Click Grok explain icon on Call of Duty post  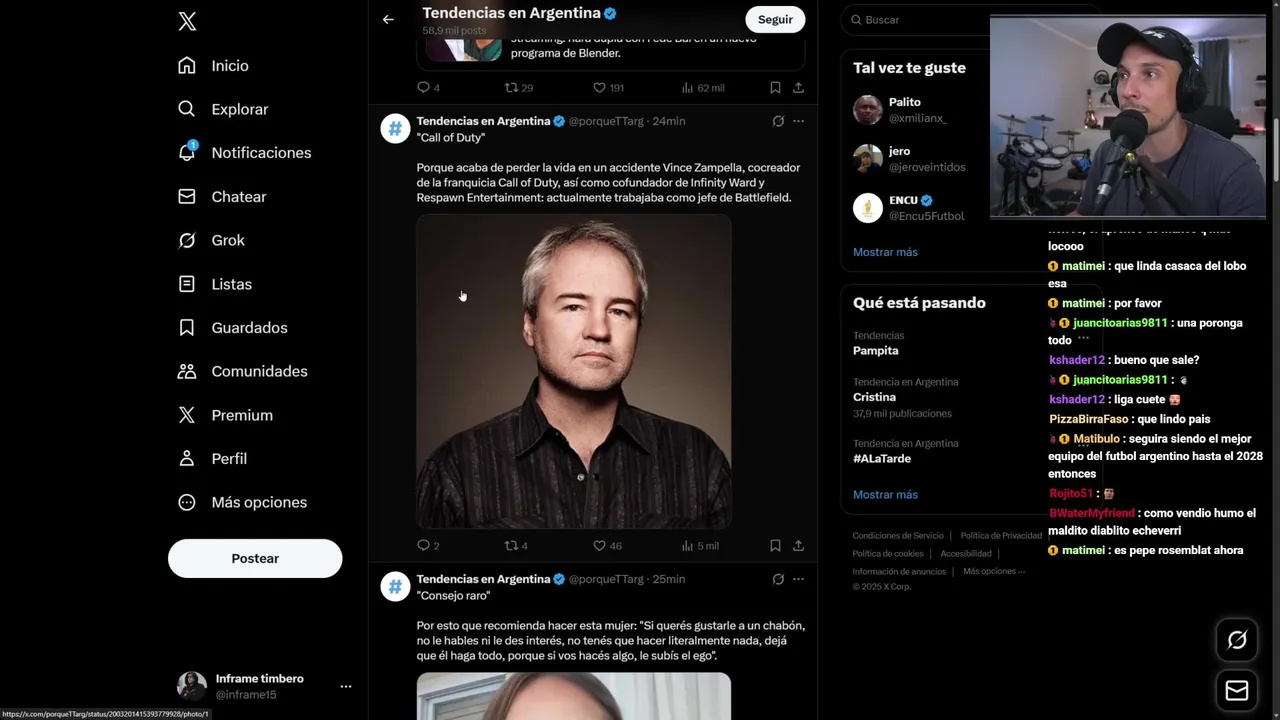tap(778, 121)
